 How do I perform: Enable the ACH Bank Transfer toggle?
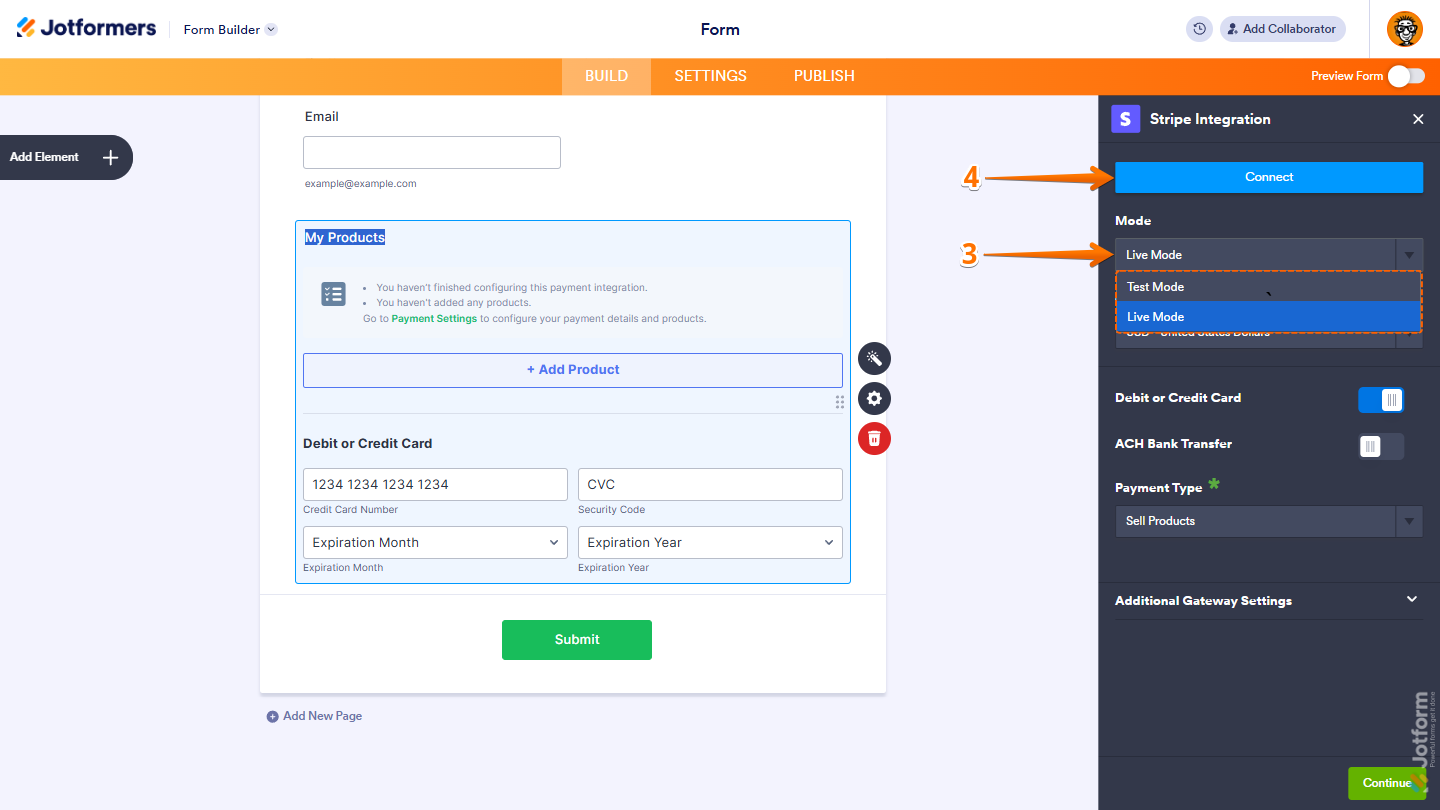coord(1381,446)
